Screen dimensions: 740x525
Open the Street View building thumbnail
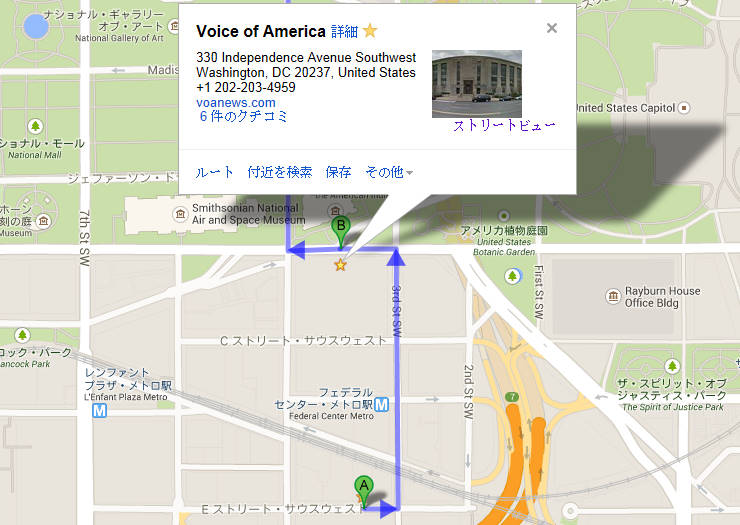point(477,84)
